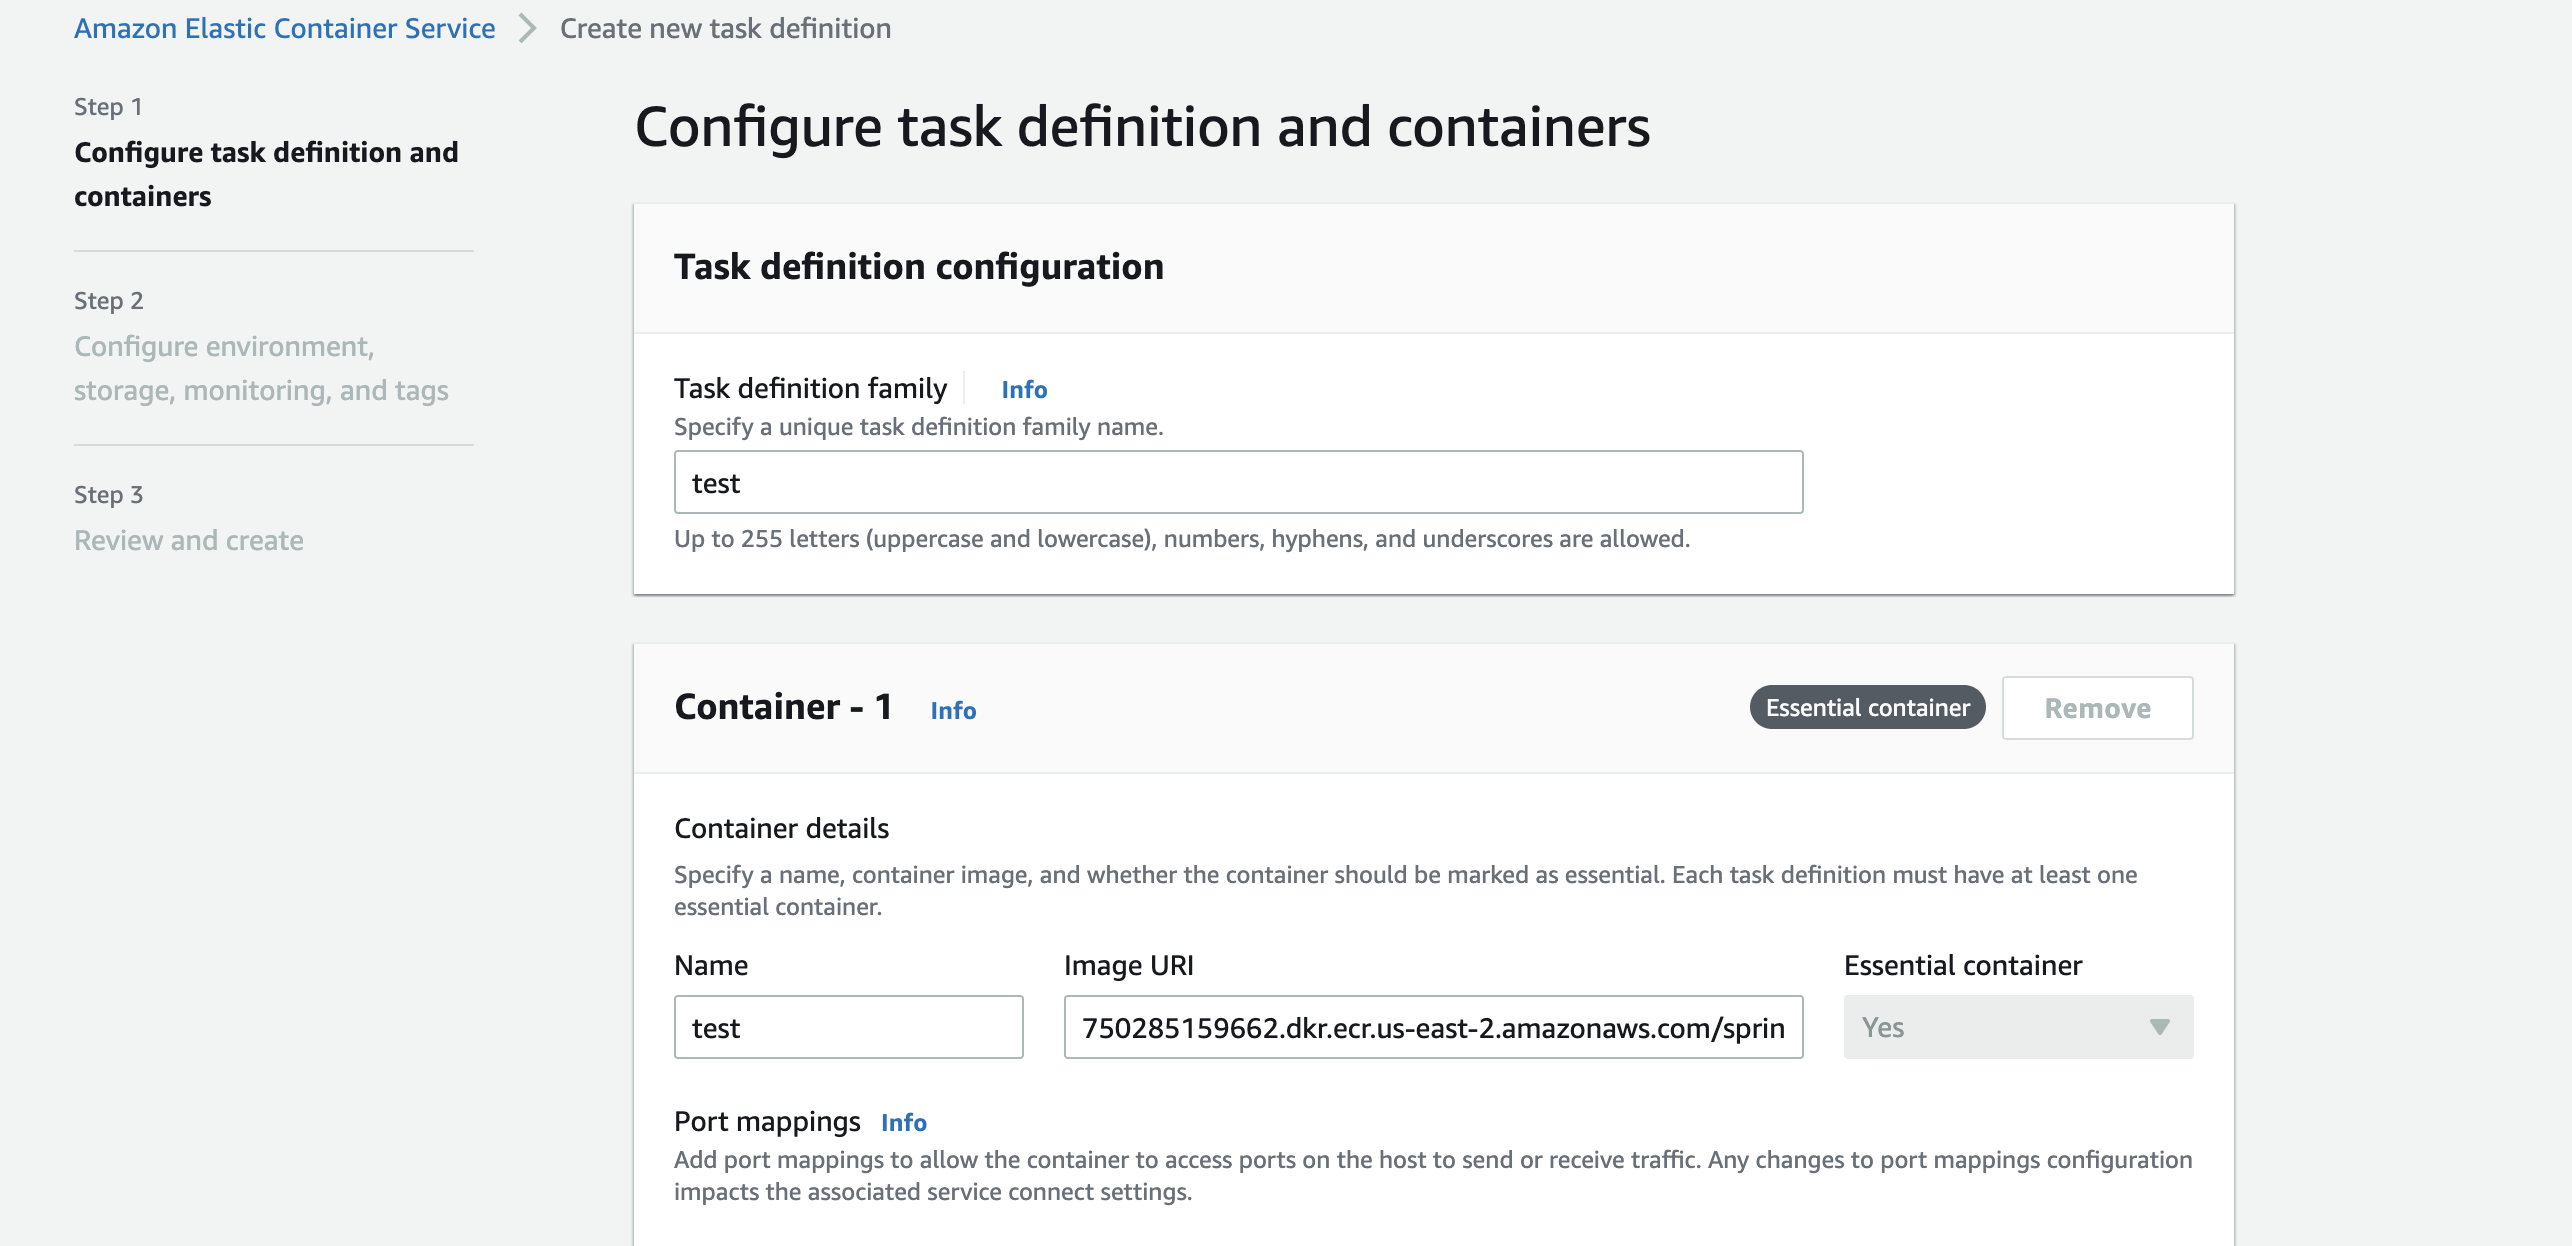This screenshot has height=1246, width=2572.
Task: Select the Image URI text field
Action: (1432, 1026)
